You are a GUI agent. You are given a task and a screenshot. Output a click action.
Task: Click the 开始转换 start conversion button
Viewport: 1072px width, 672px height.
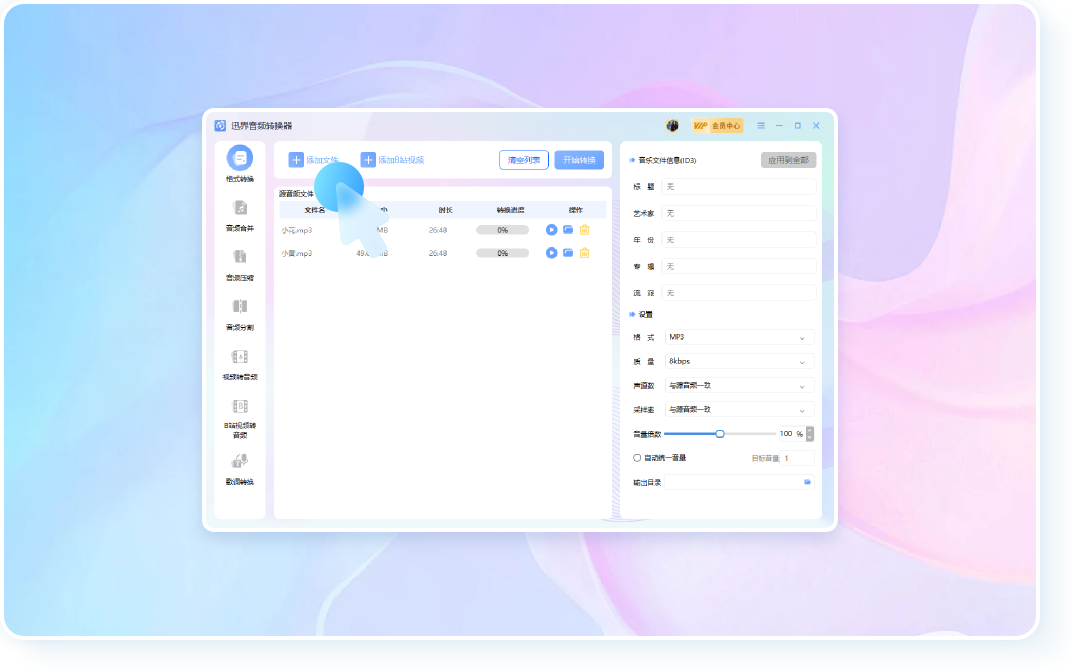click(579, 160)
